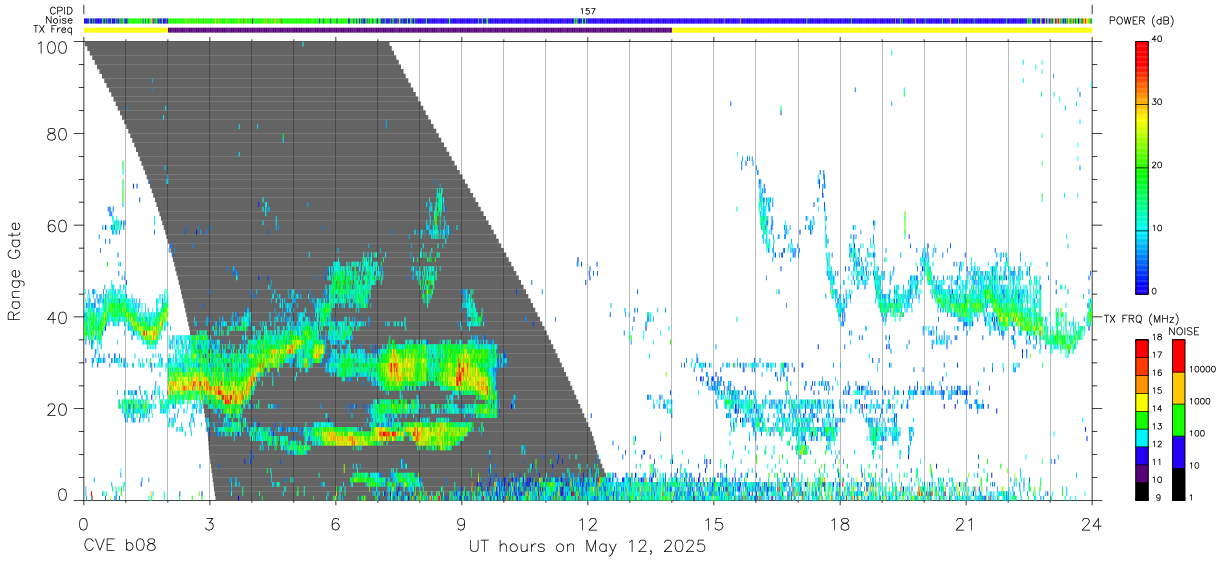Click the 21 hour label on UT axis

(966, 522)
